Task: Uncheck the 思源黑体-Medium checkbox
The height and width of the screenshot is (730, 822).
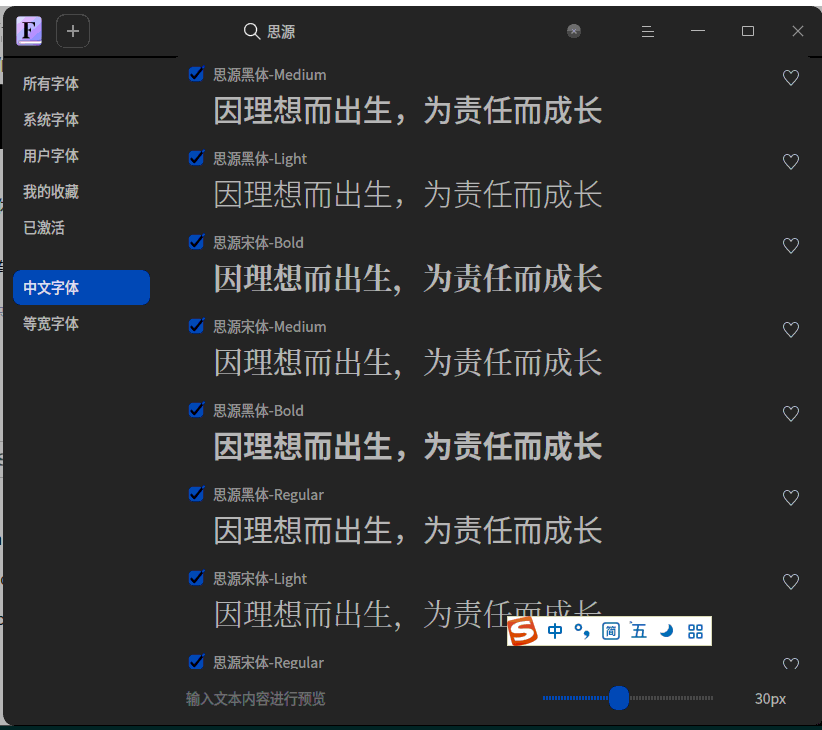Action: pos(196,74)
